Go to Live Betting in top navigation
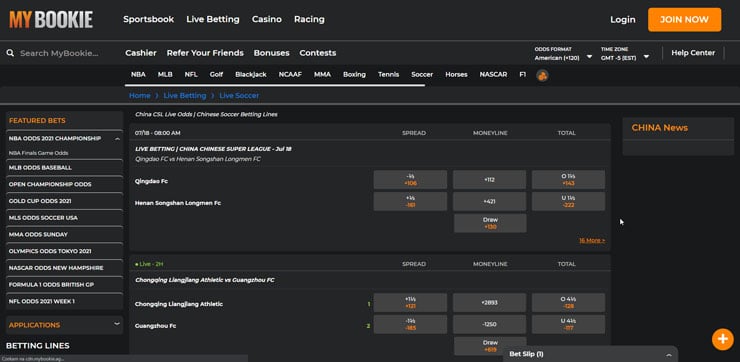The image size is (740, 362). 213,19
